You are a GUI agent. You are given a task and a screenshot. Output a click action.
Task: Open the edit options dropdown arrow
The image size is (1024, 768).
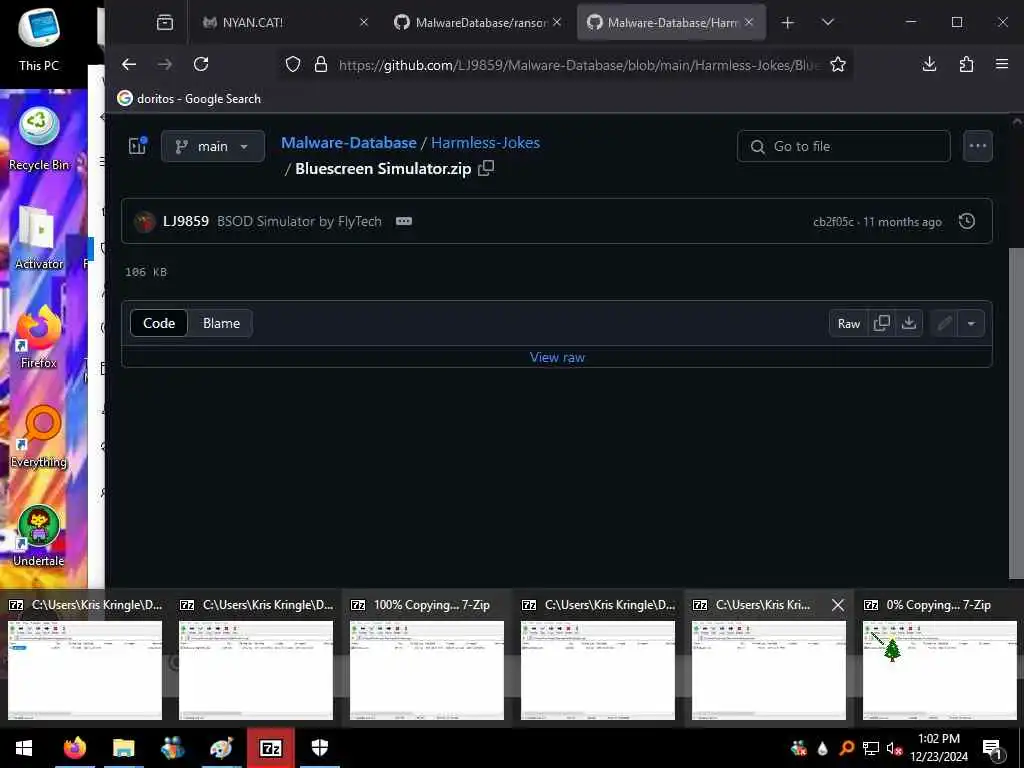(971, 323)
